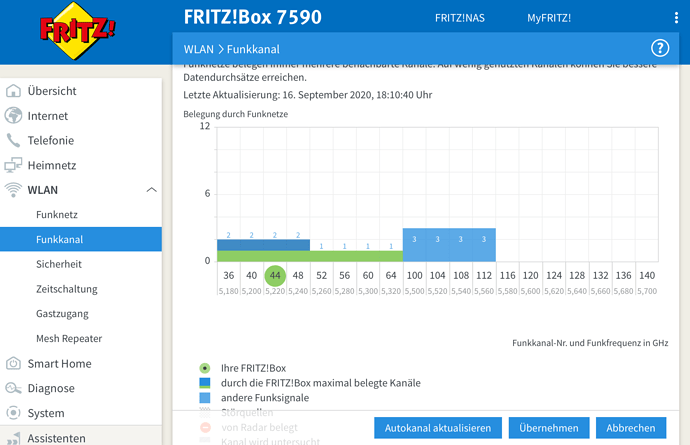Click the Abbrechen button
Viewport: 690px width, 445px height.
click(631, 428)
